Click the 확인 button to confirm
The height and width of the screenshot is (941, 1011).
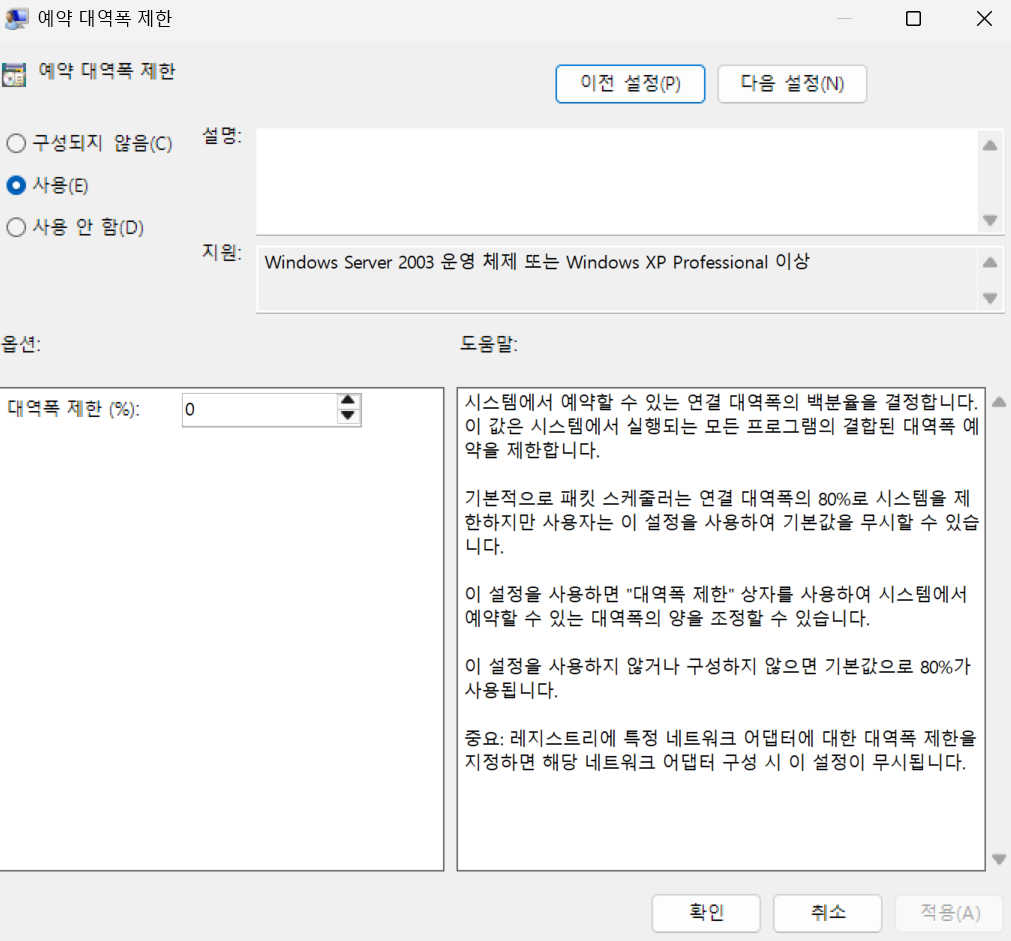pyautogui.click(x=705, y=913)
